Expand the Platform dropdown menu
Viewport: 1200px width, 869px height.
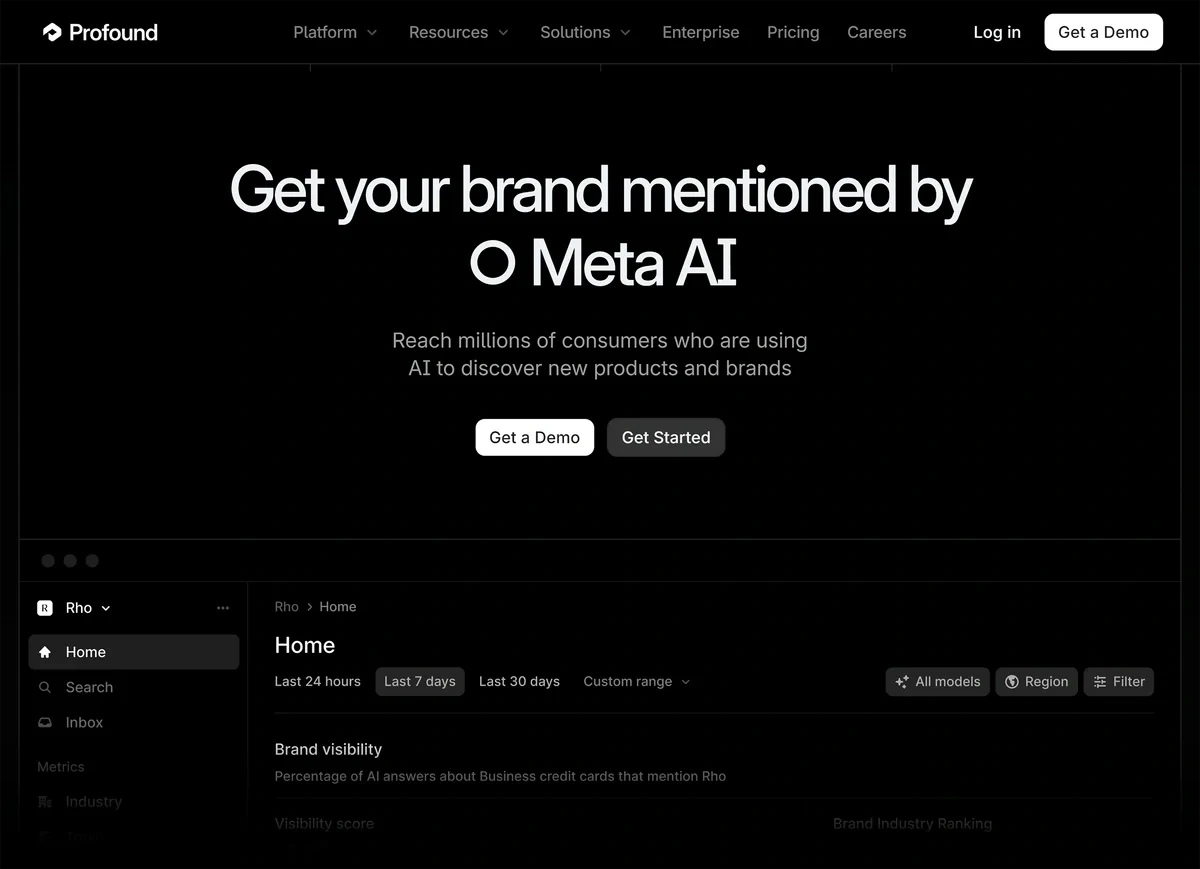335,32
